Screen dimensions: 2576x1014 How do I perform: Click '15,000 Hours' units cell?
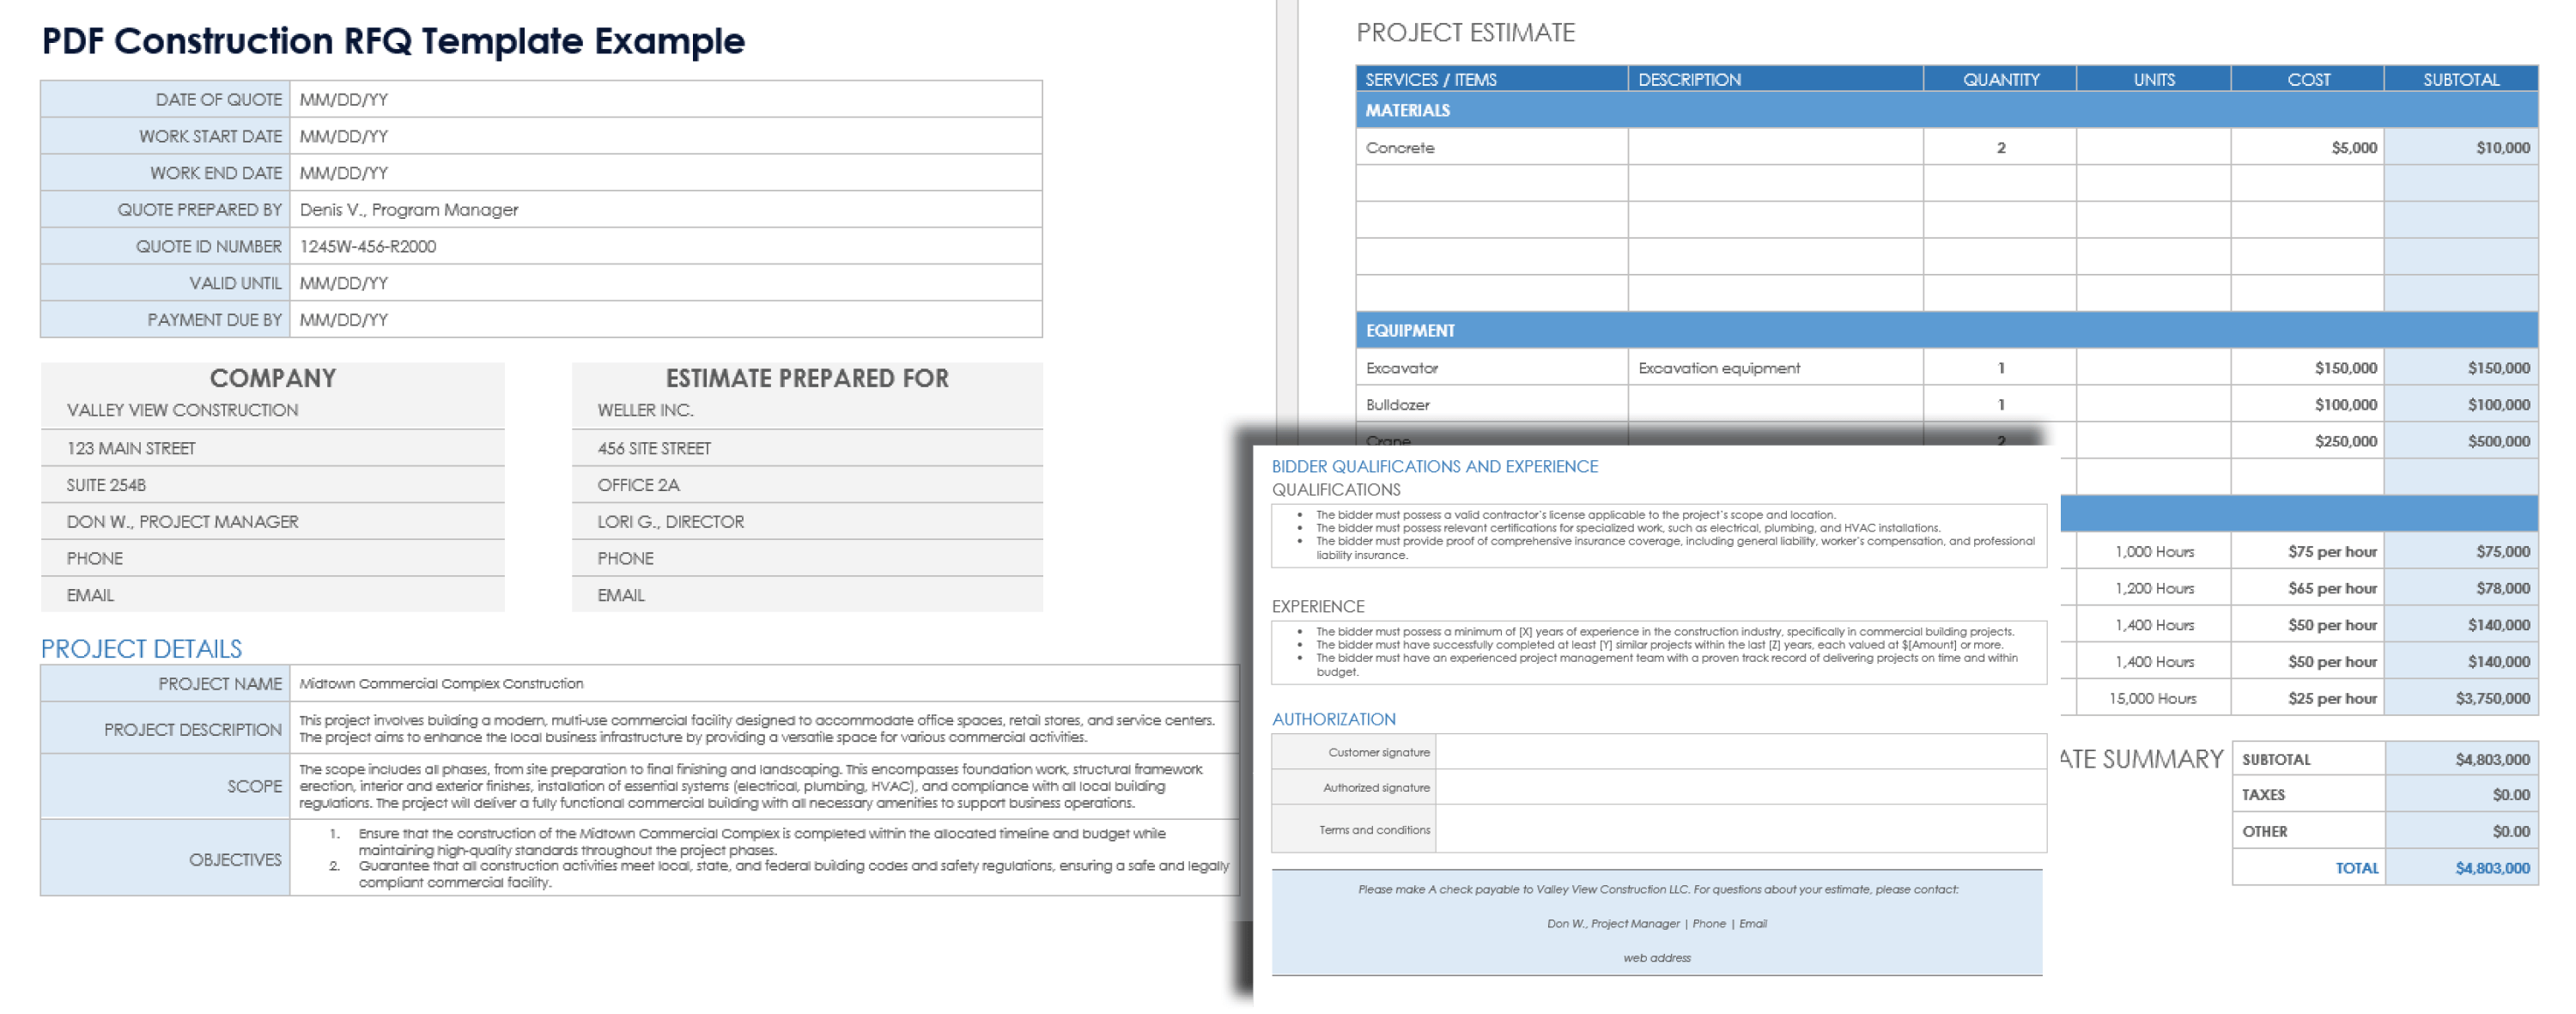pyautogui.click(x=2153, y=699)
